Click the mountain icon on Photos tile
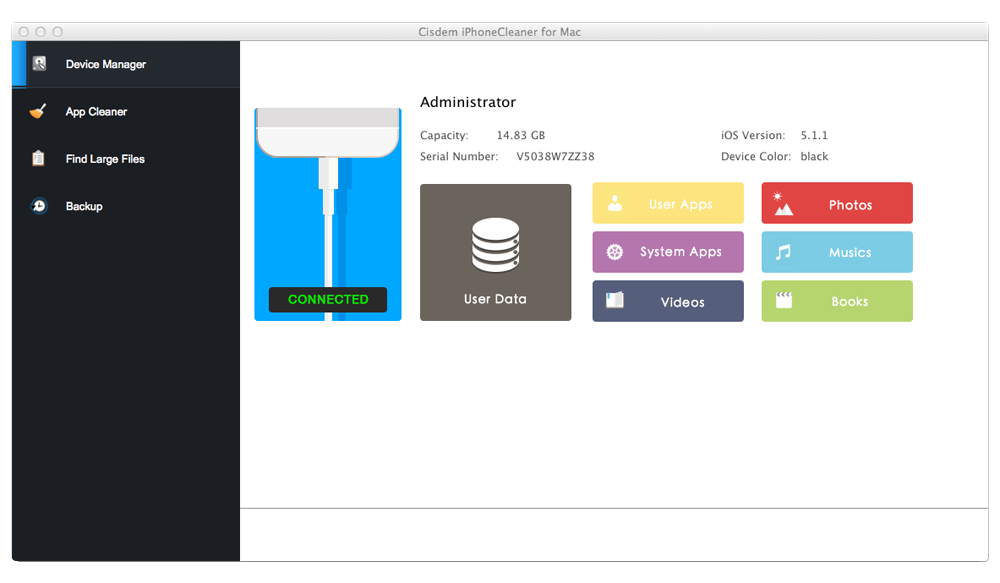The height and width of the screenshot is (583, 1000). click(783, 203)
